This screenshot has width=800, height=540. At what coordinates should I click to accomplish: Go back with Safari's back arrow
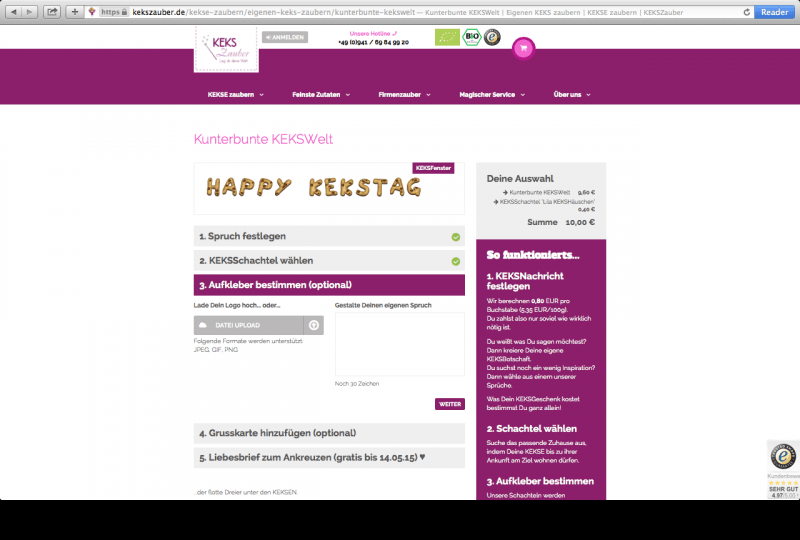click(14, 12)
